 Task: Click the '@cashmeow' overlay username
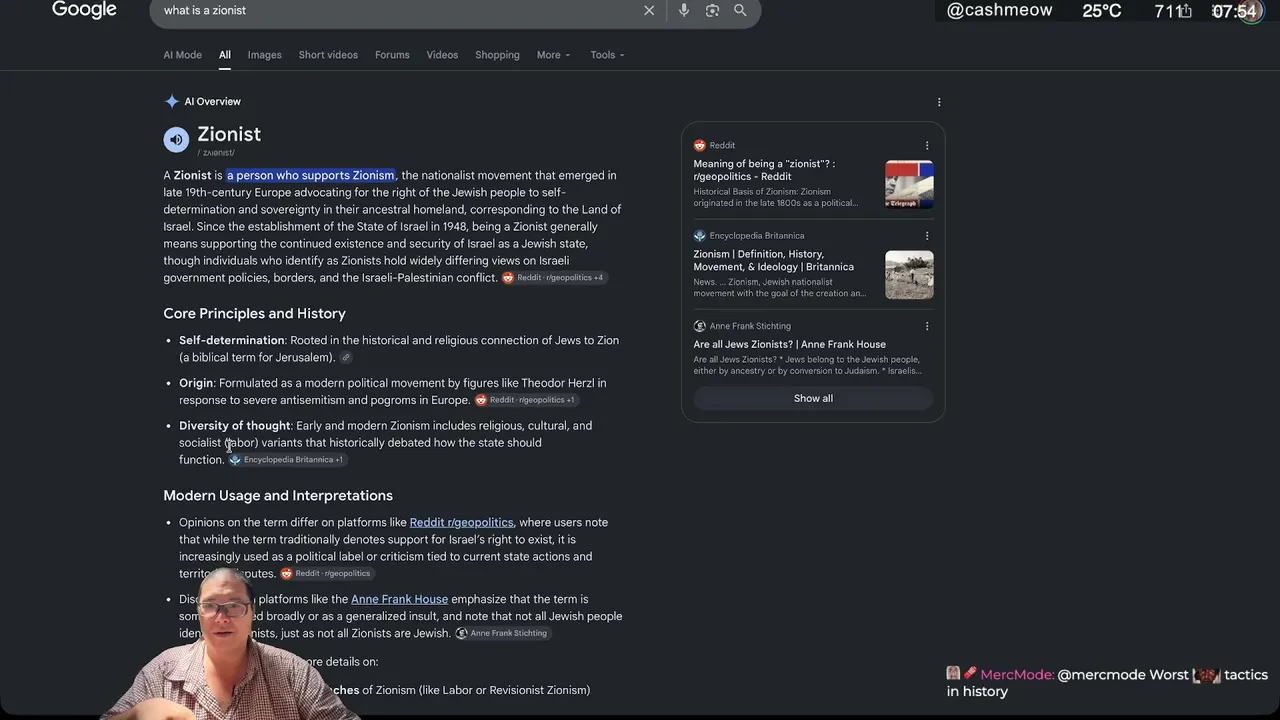999,10
